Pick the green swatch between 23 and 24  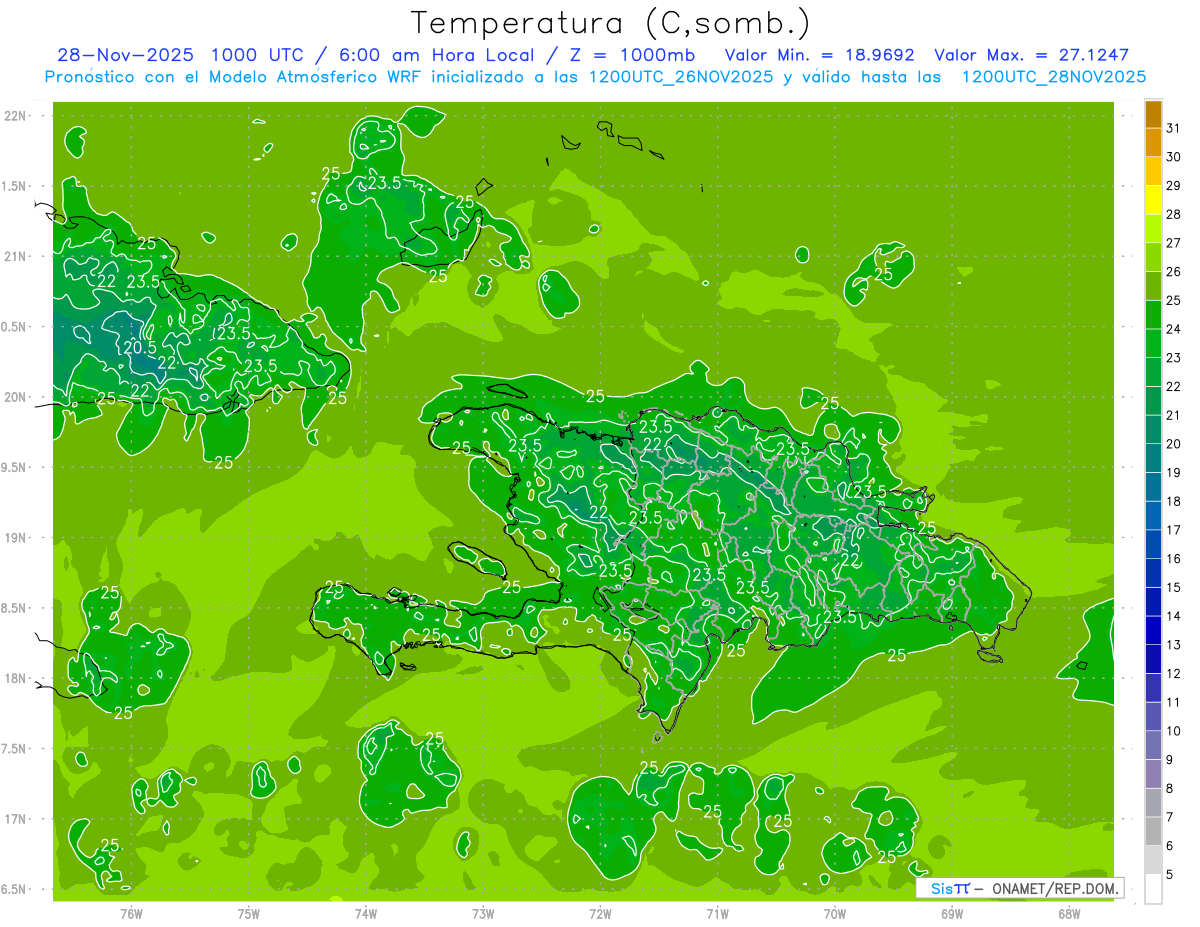[1153, 343]
